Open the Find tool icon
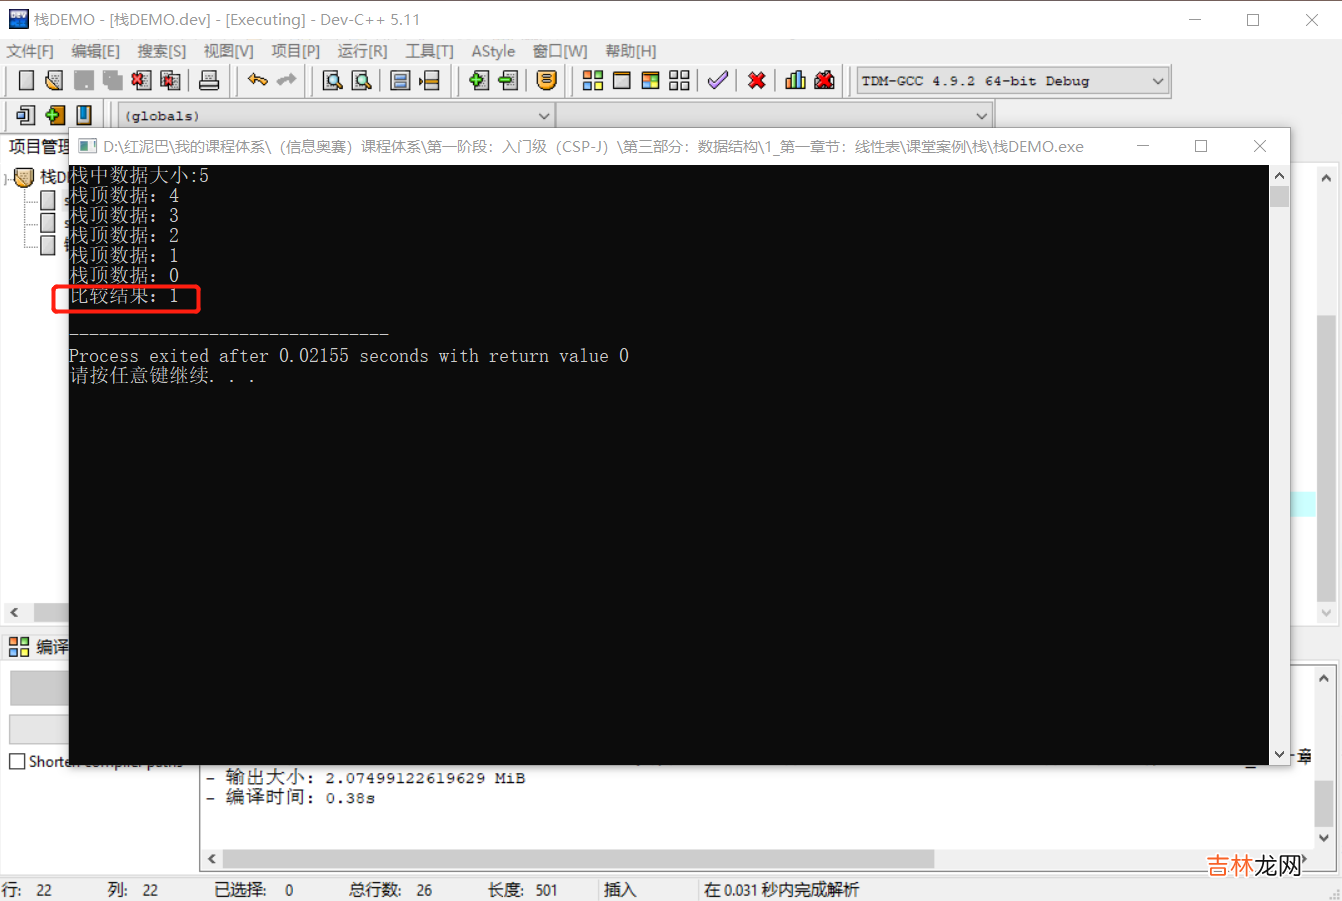The height and width of the screenshot is (901, 1342). point(332,81)
